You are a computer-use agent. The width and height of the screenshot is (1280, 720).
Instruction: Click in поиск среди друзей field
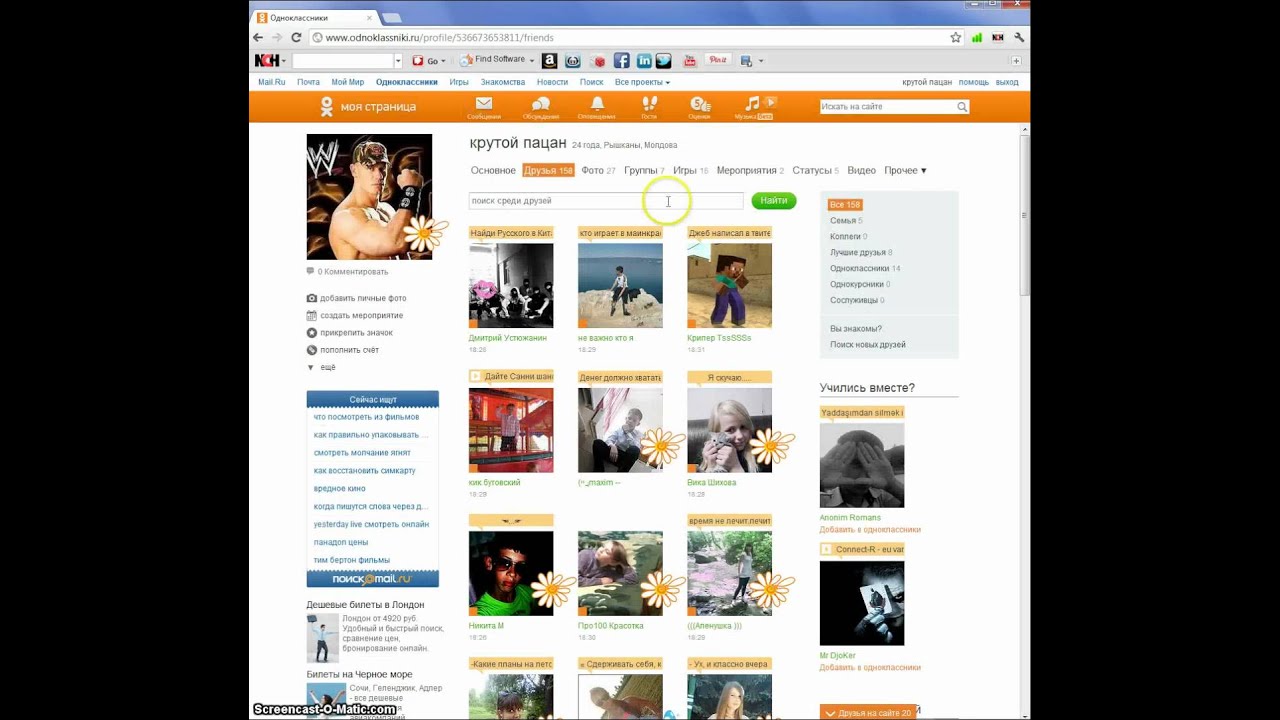tap(606, 201)
